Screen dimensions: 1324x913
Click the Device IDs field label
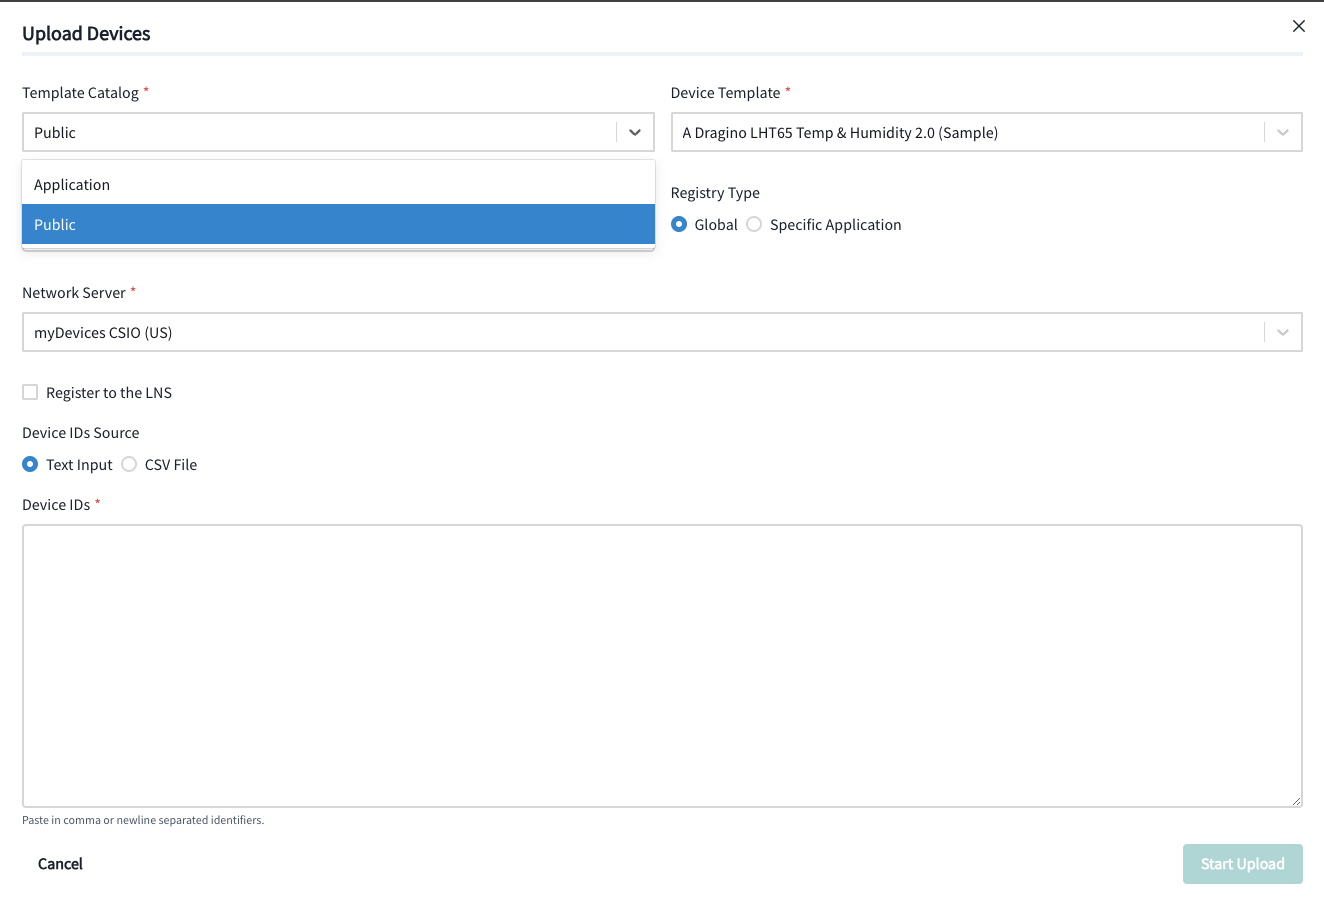[x=56, y=505]
